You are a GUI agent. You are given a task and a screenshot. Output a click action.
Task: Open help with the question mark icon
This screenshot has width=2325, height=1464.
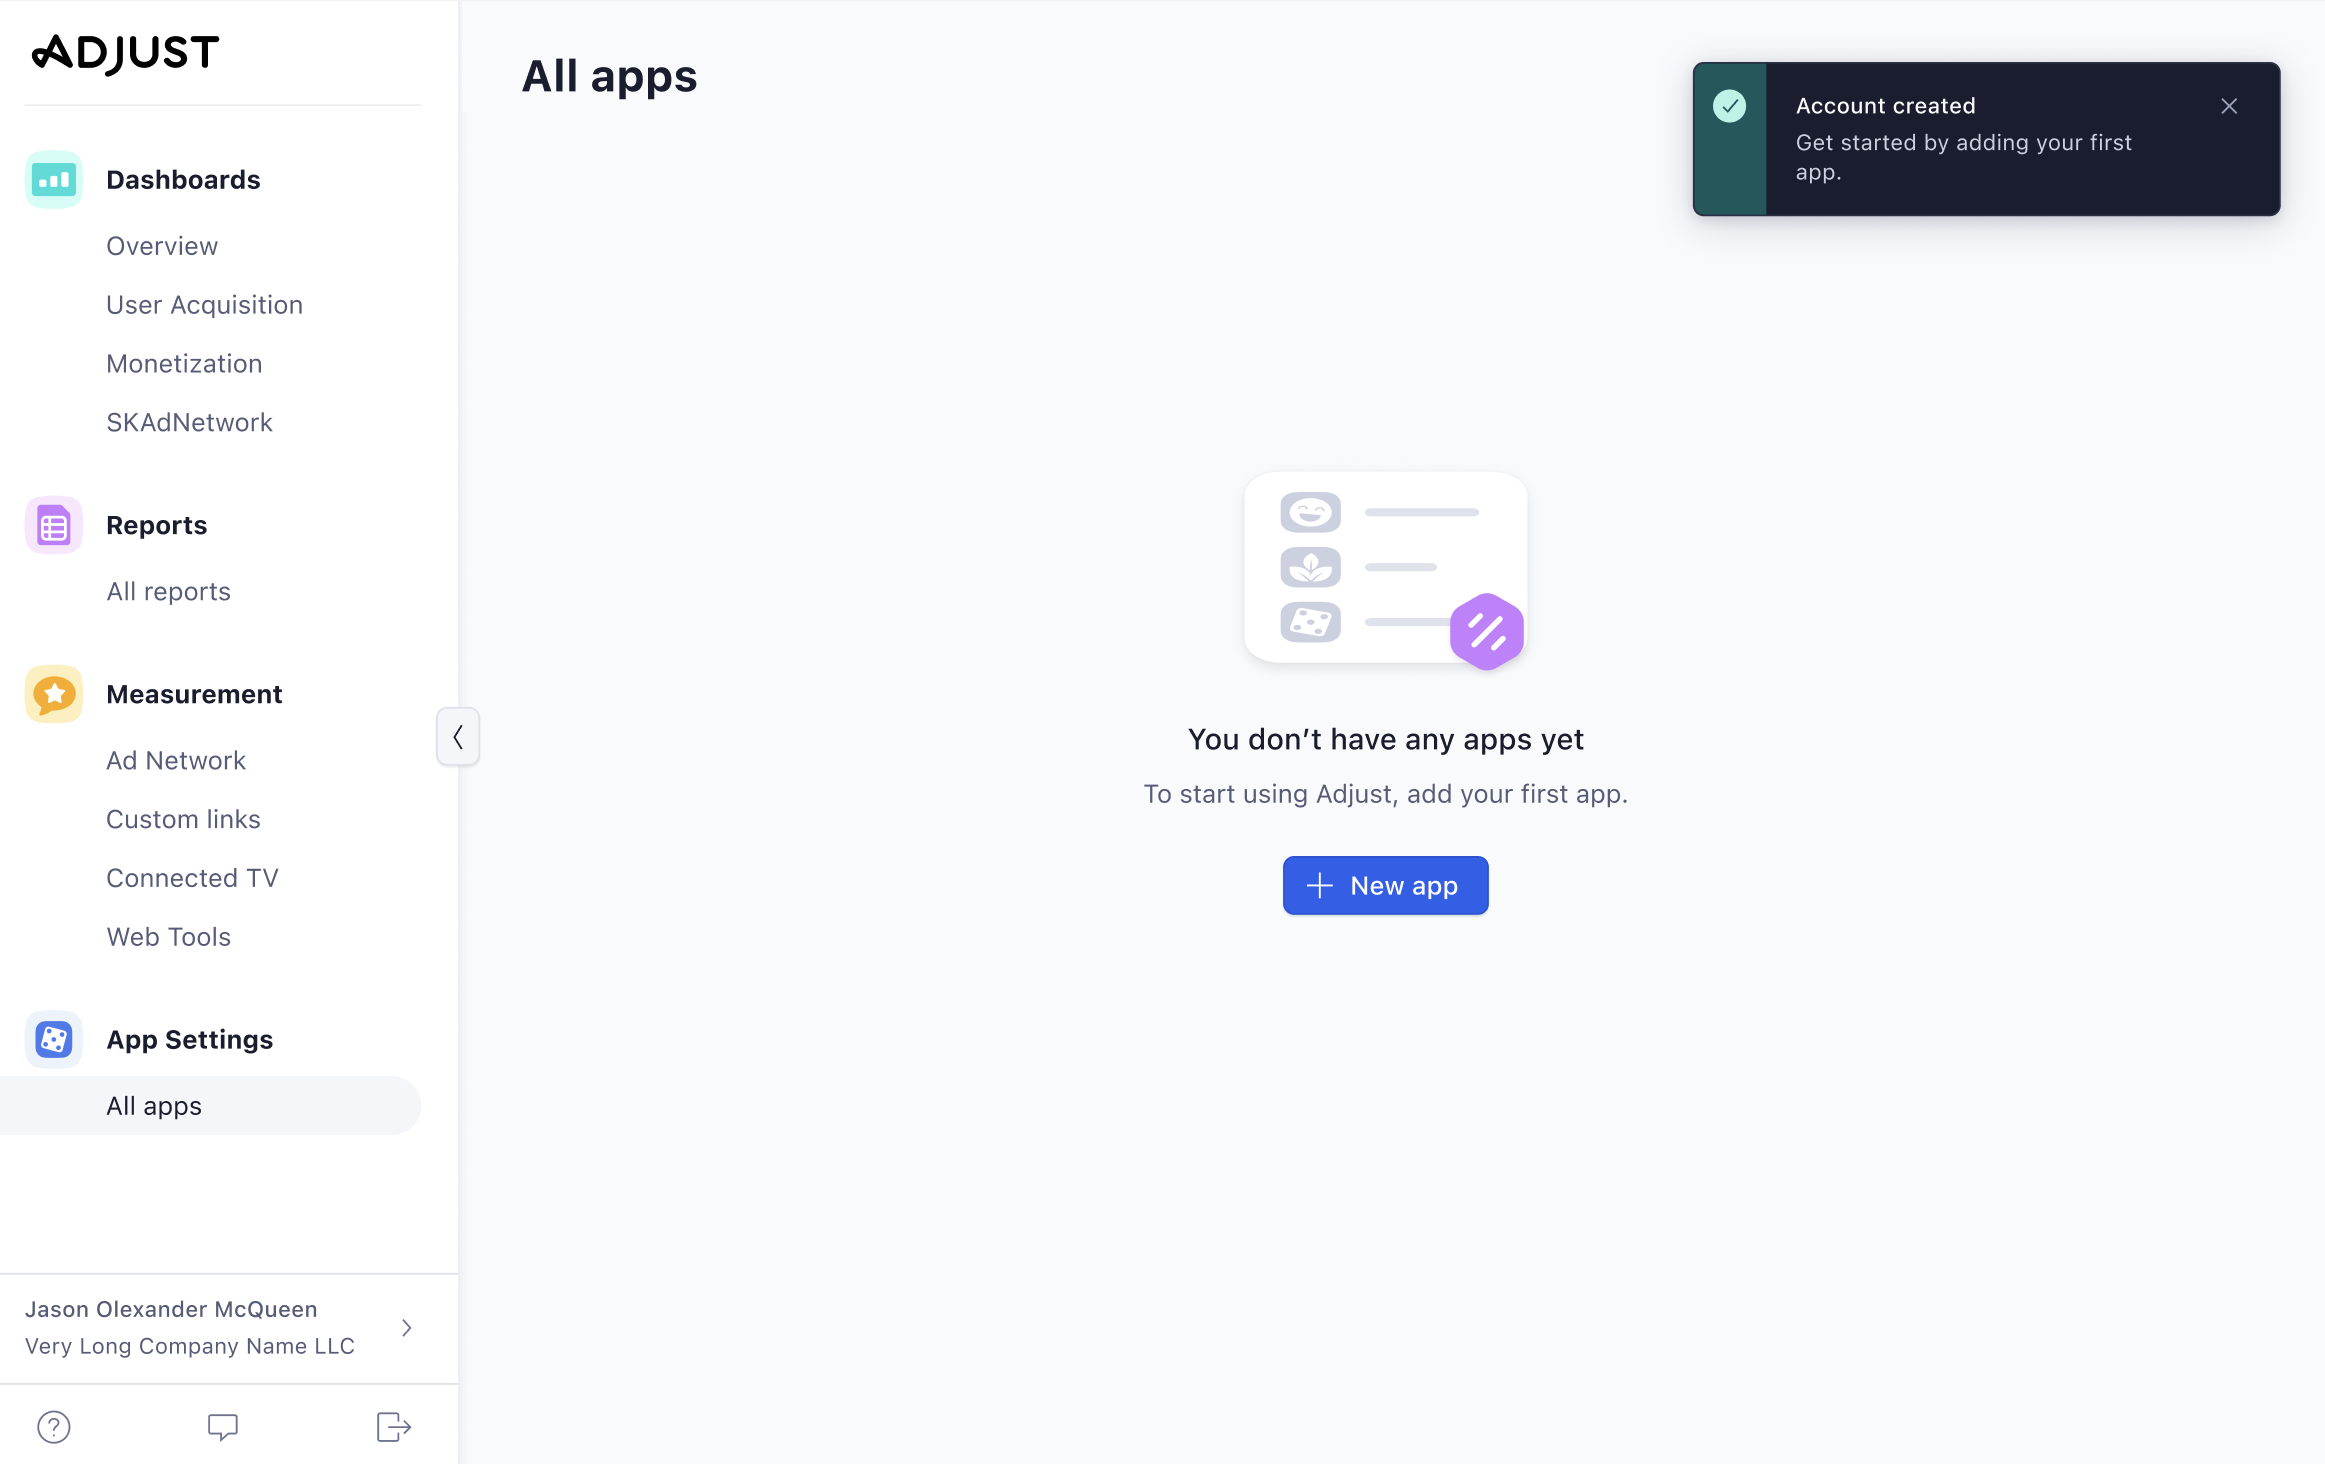[x=53, y=1427]
